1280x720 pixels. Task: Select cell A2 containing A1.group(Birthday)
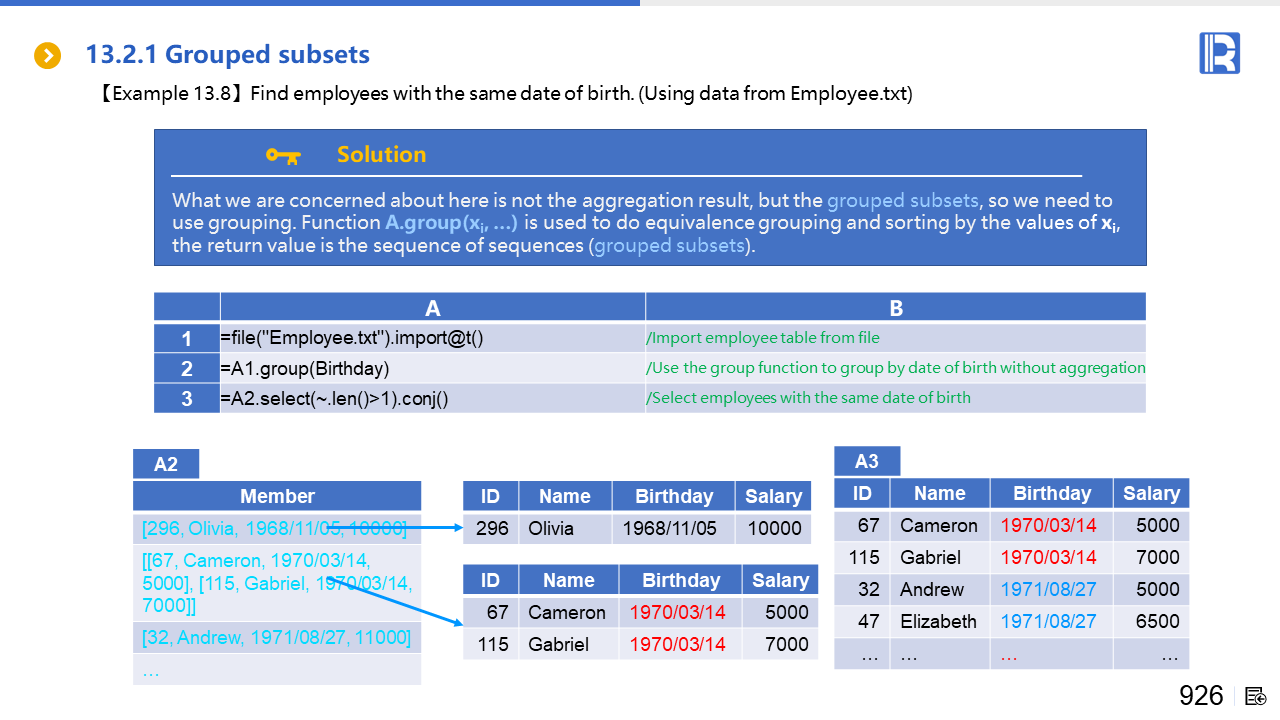click(x=432, y=368)
